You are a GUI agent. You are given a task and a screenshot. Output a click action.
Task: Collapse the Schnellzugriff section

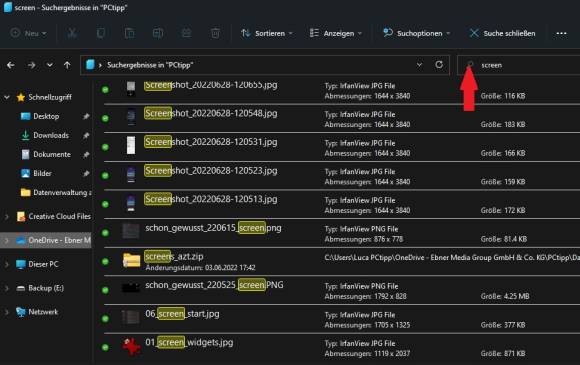(x=7, y=97)
